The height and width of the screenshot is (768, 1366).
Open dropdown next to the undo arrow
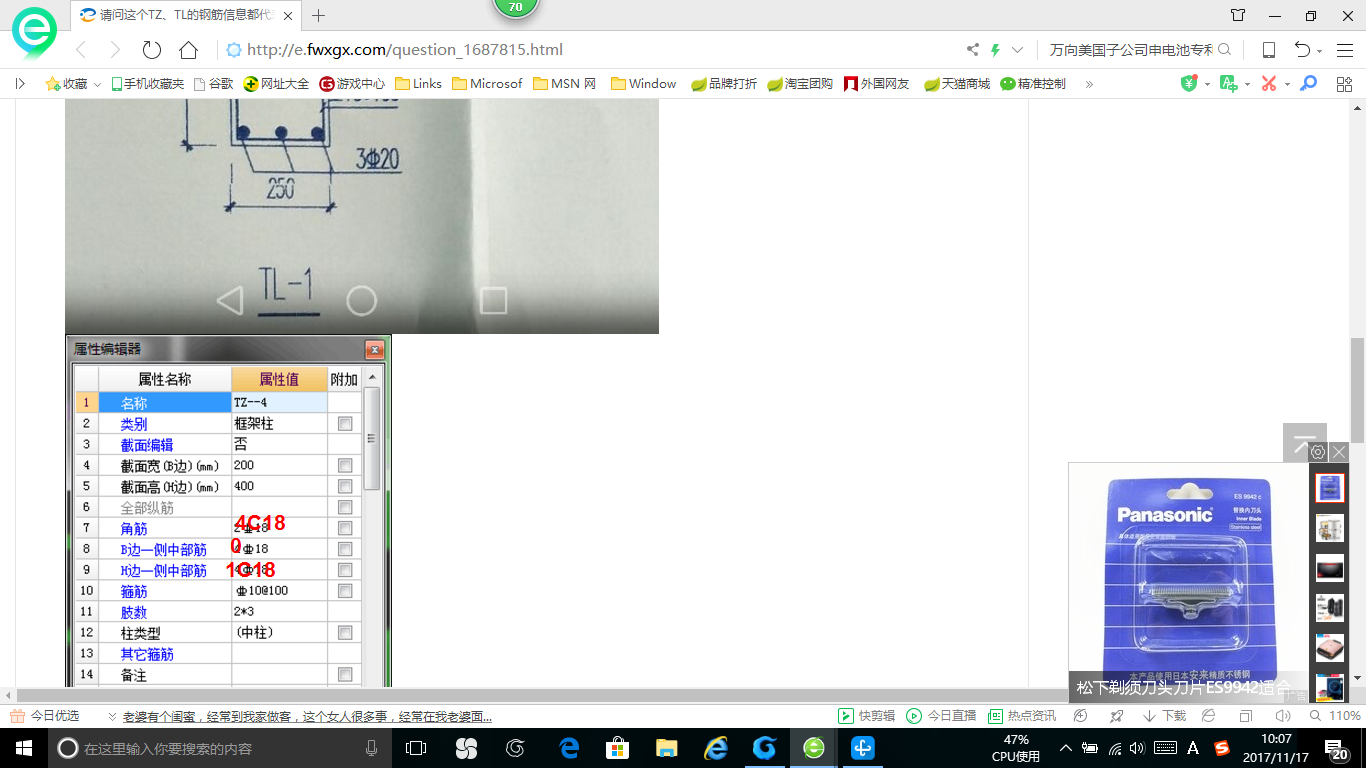(1319, 51)
